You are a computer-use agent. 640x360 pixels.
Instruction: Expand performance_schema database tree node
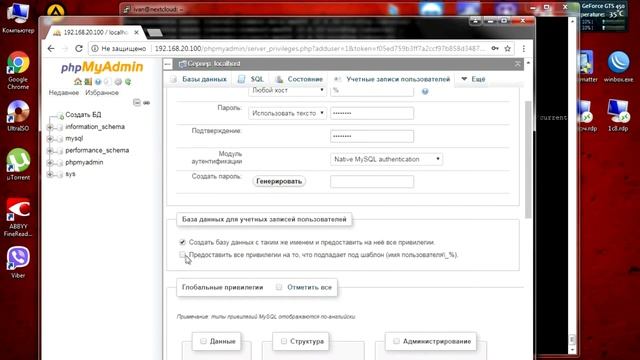point(50,151)
